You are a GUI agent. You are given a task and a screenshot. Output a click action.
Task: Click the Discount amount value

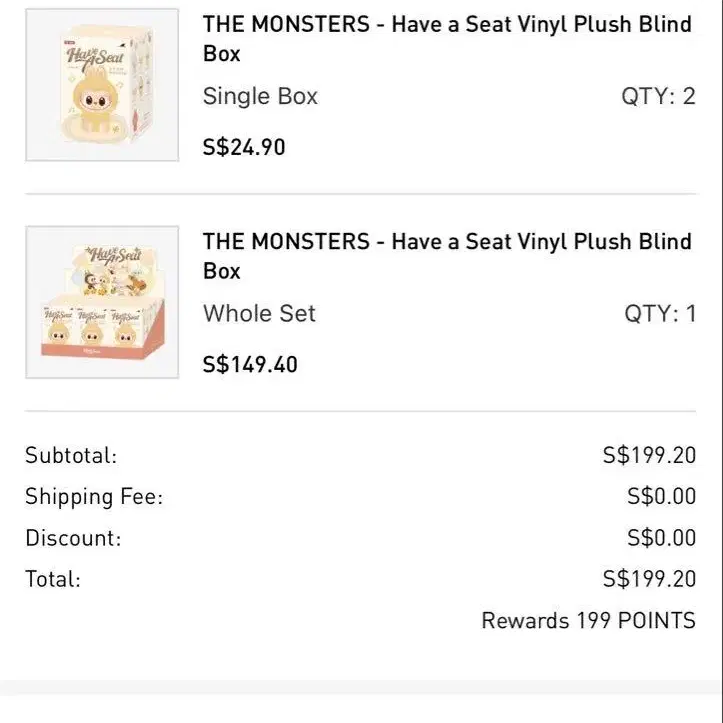coord(661,537)
